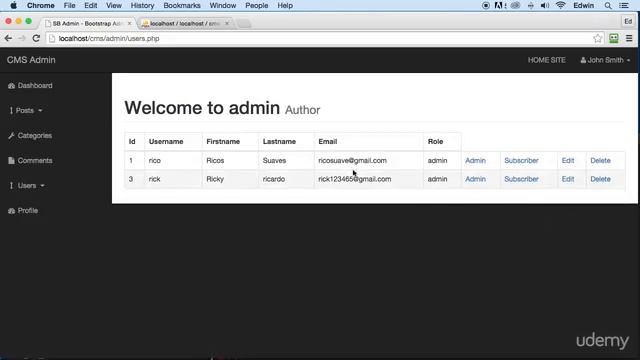This screenshot has height=360, width=640.
Task: Click email ricosuave@gmail.com cell
Action: pyautogui.click(x=369, y=160)
